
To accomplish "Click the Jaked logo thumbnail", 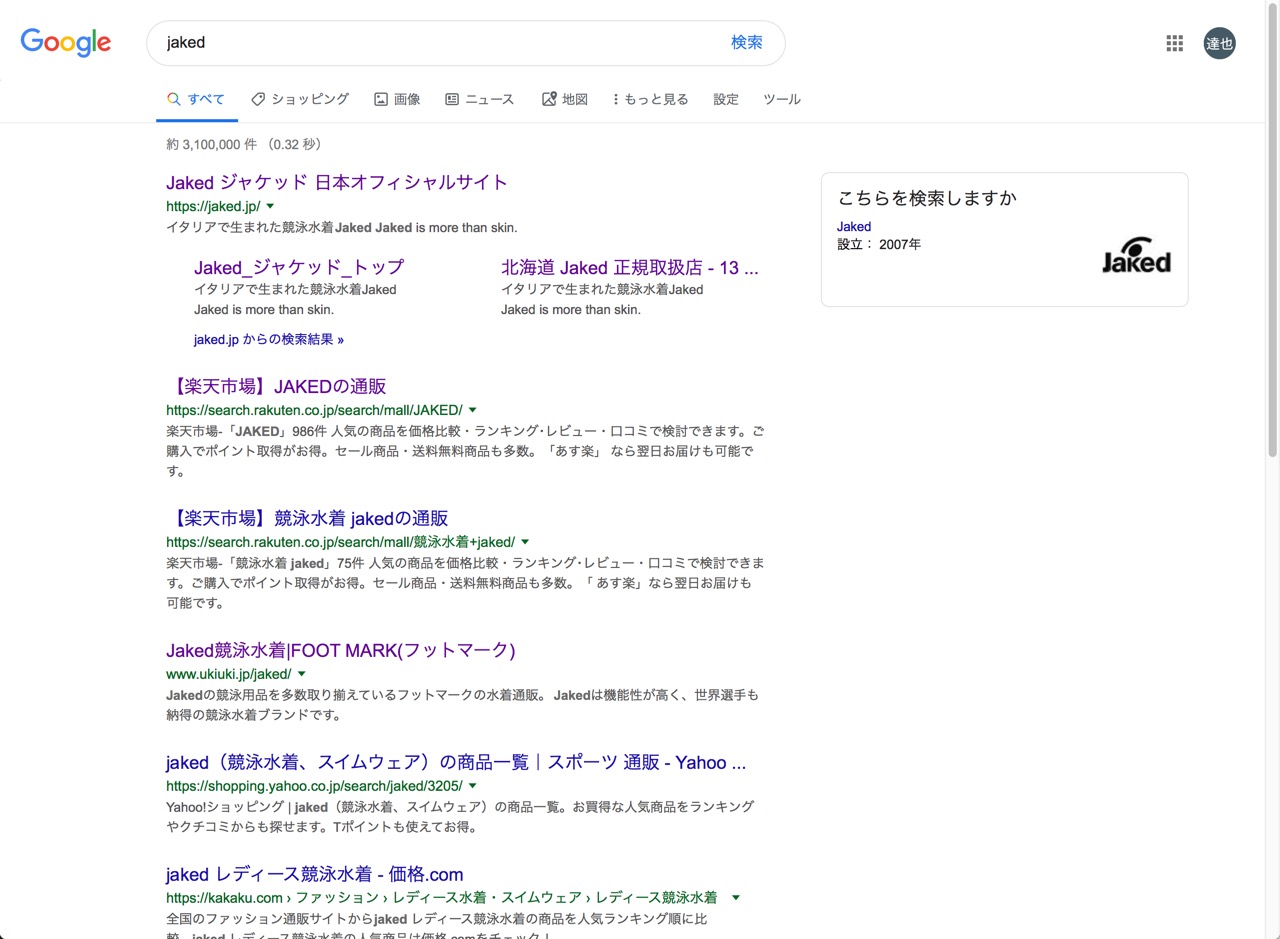I will tap(1136, 255).
